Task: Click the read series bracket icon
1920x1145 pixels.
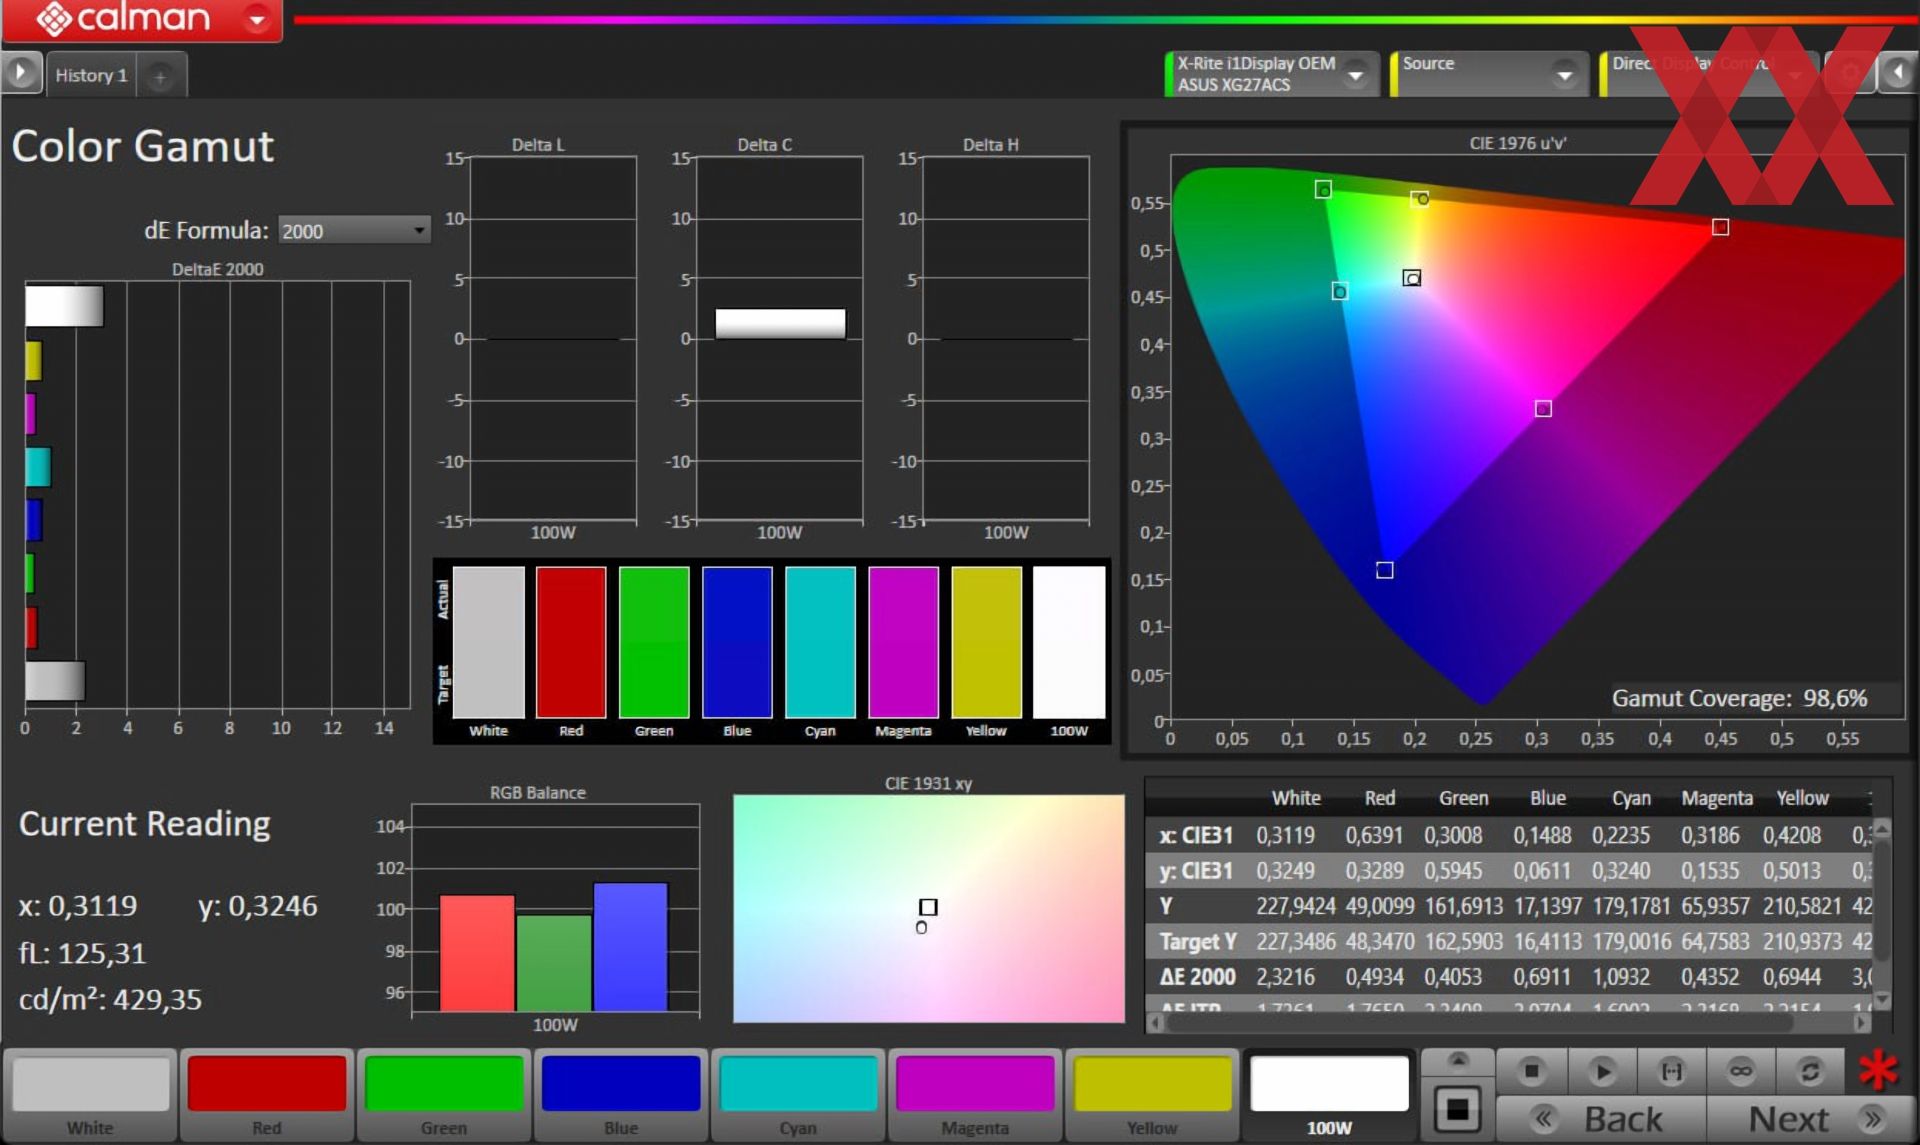Action: coord(1671,1071)
